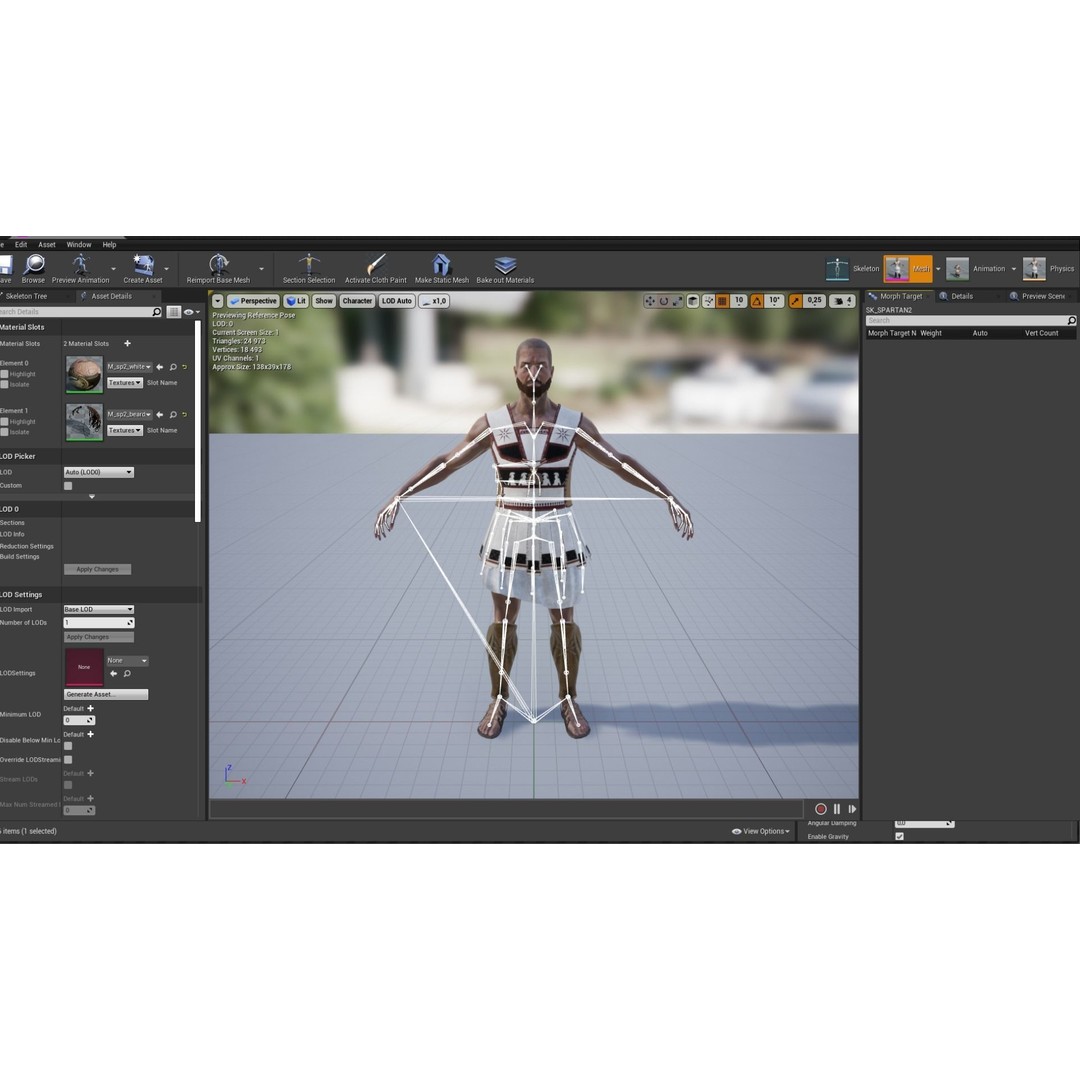Toggle Disable Below Min LOD Stripping checkbox
The image size is (1080, 1080).
click(68, 746)
